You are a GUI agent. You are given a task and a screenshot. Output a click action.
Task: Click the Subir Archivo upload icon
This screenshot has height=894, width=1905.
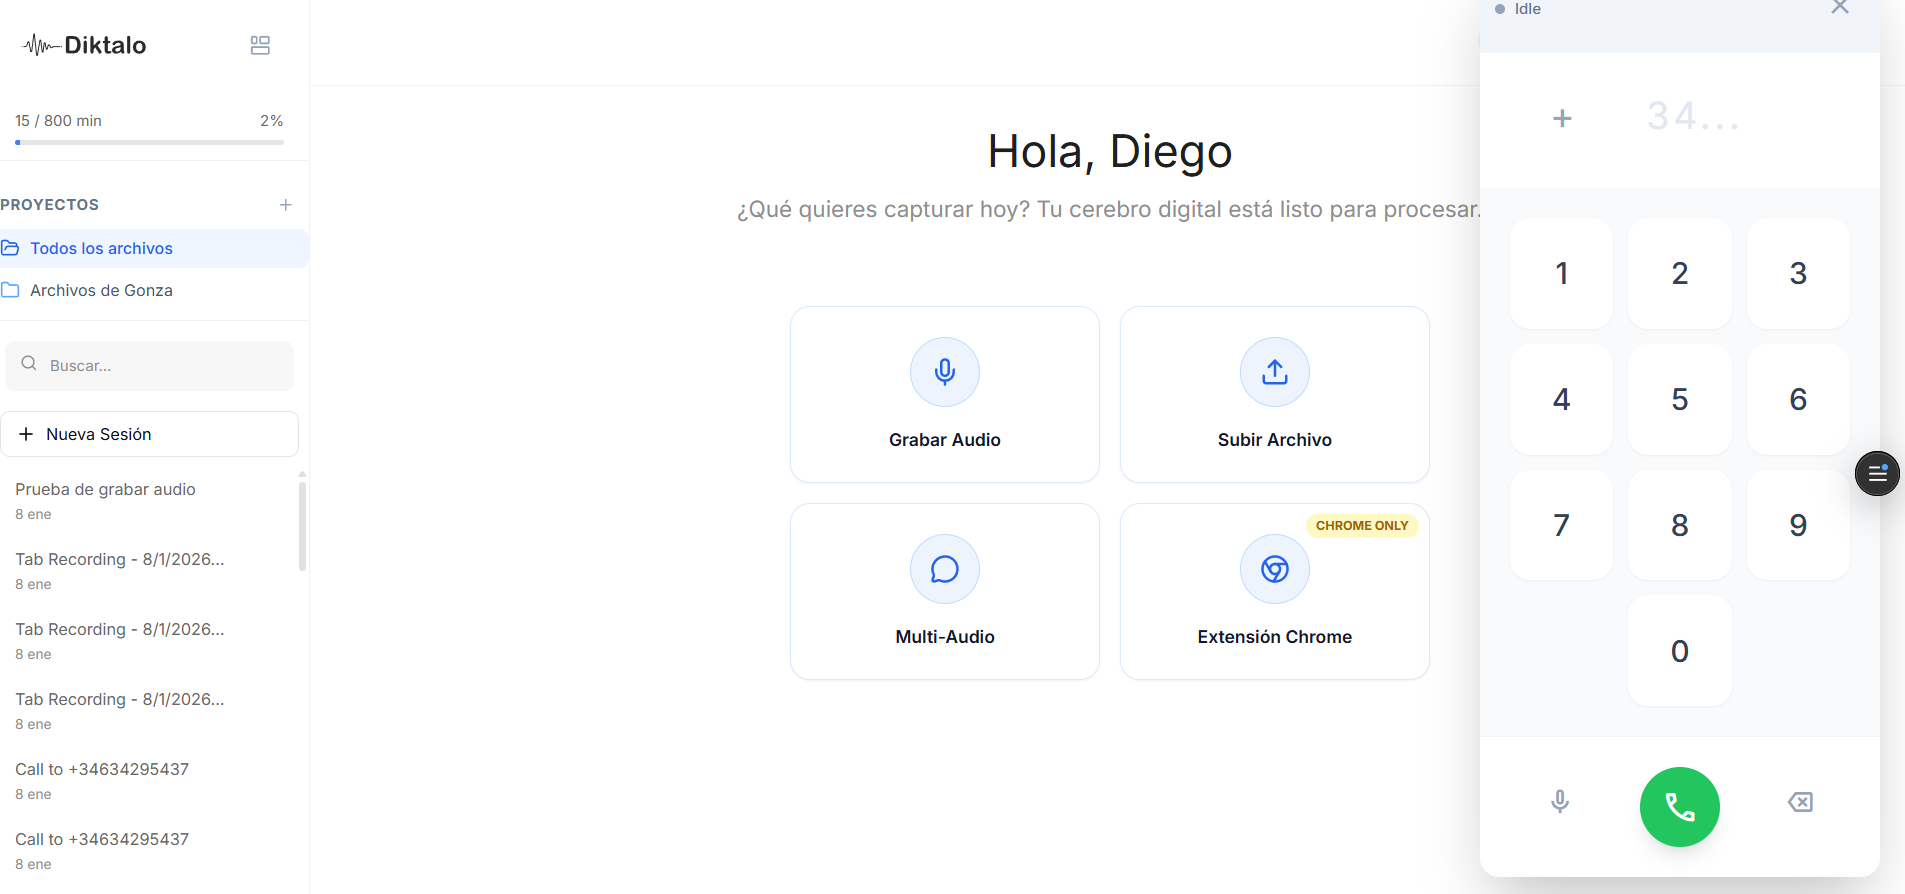[1275, 372]
